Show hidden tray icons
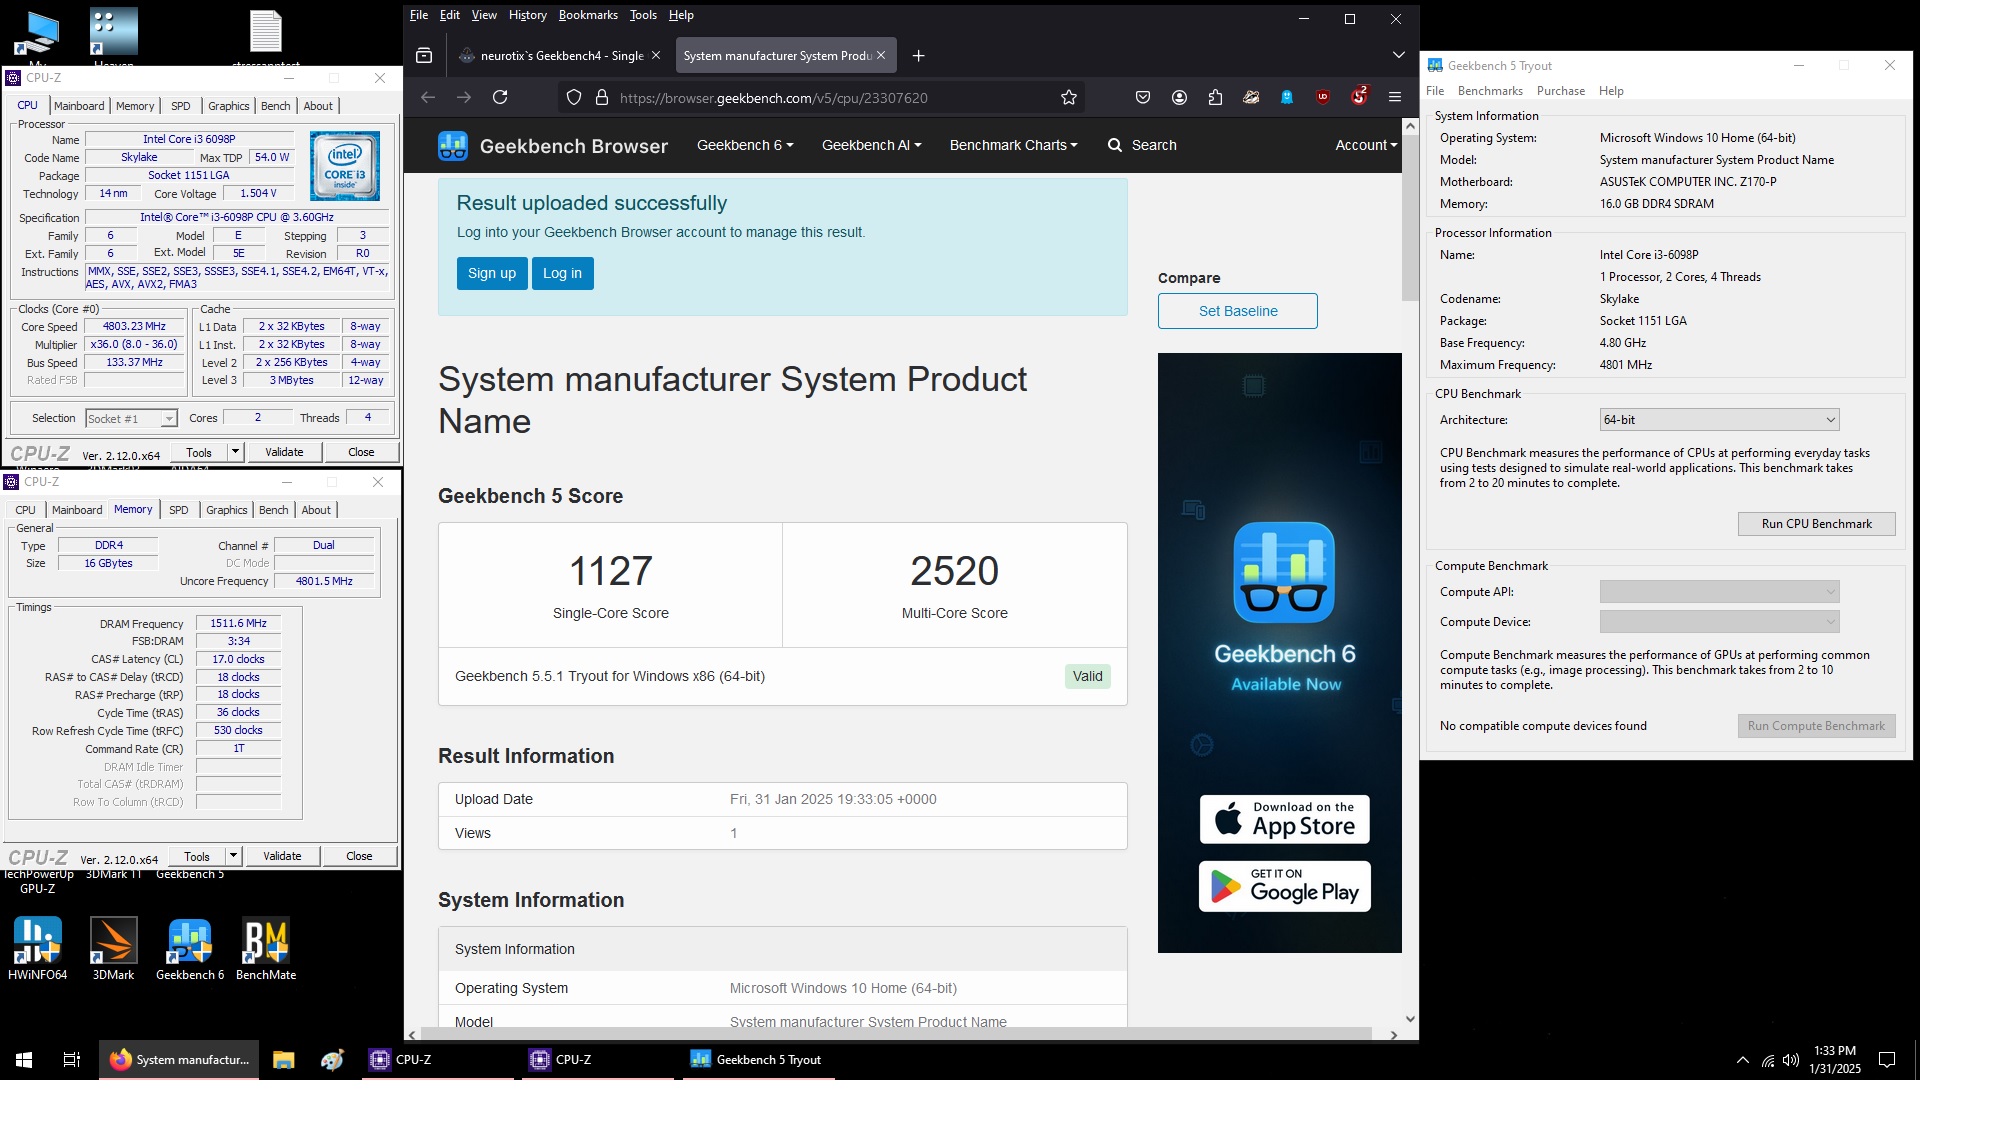The width and height of the screenshot is (2000, 1125). click(x=1743, y=1060)
